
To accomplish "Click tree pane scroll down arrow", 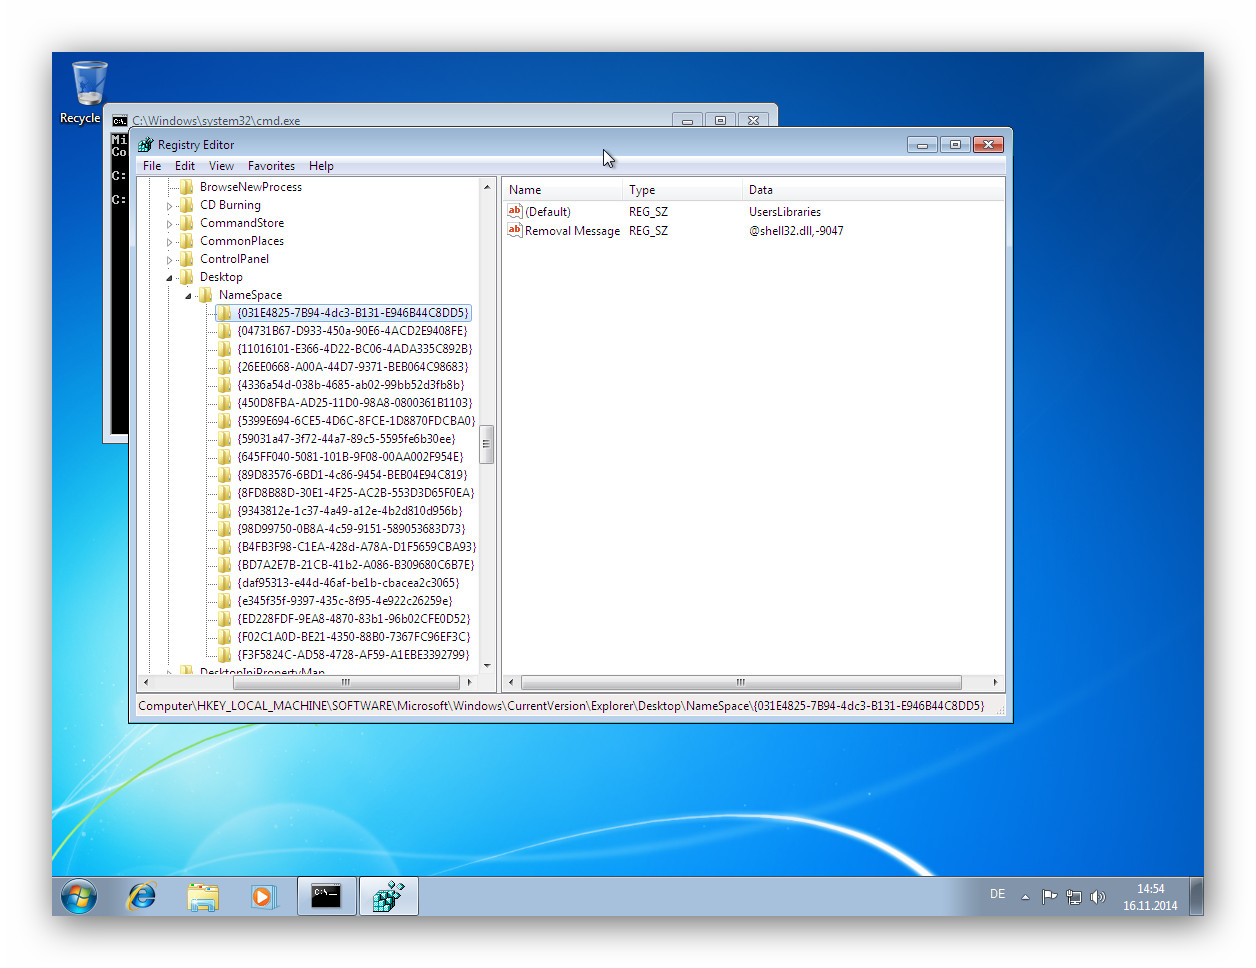I will (487, 666).
